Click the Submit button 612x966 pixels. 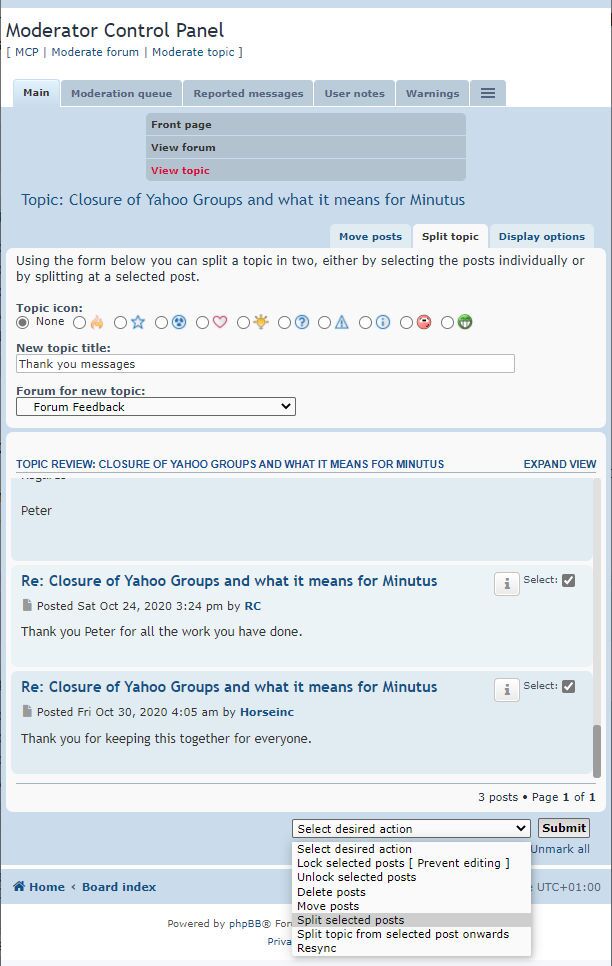pos(564,828)
